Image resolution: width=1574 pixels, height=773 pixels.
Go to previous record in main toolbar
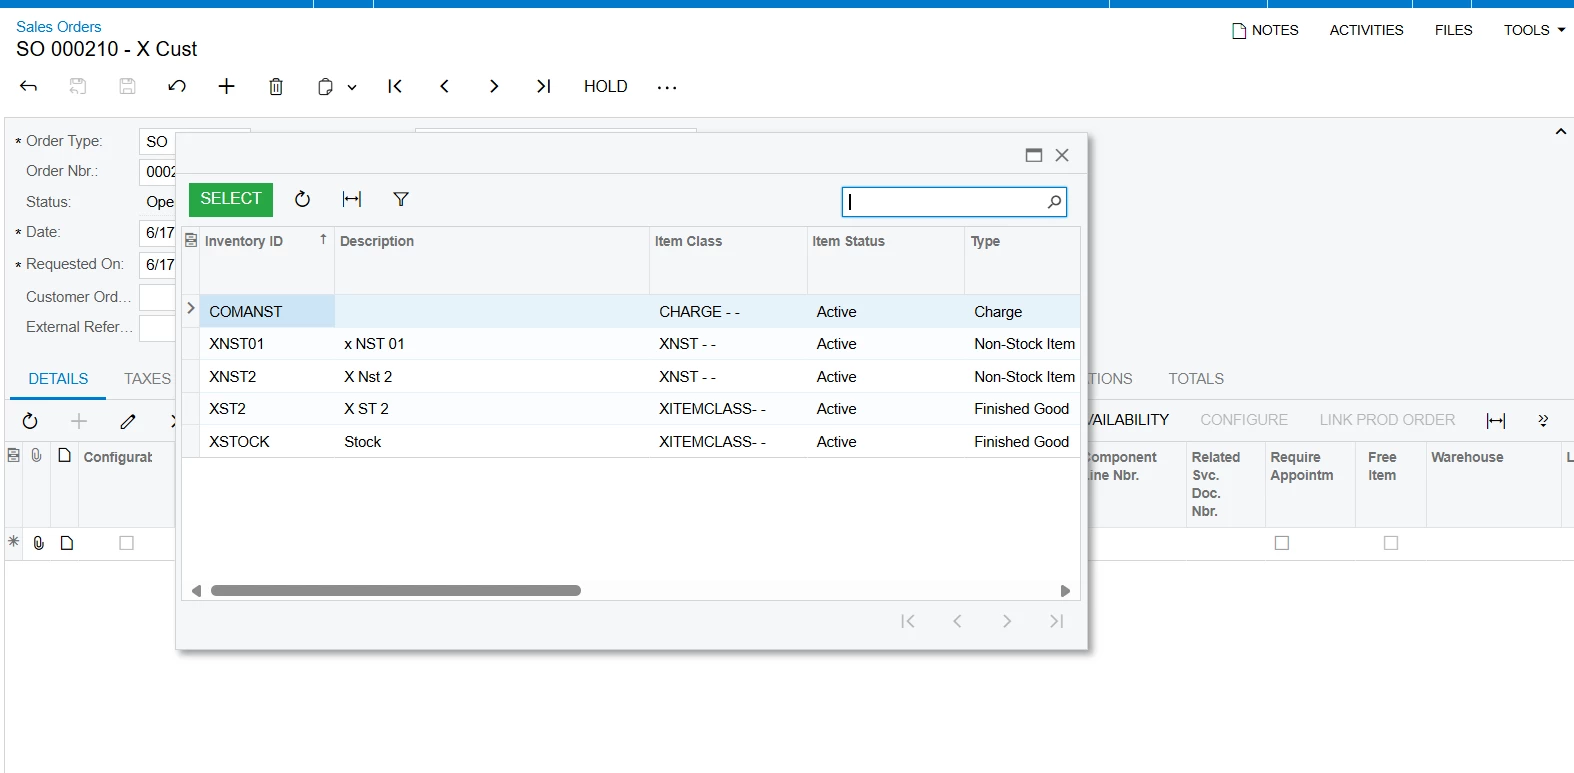click(x=445, y=86)
